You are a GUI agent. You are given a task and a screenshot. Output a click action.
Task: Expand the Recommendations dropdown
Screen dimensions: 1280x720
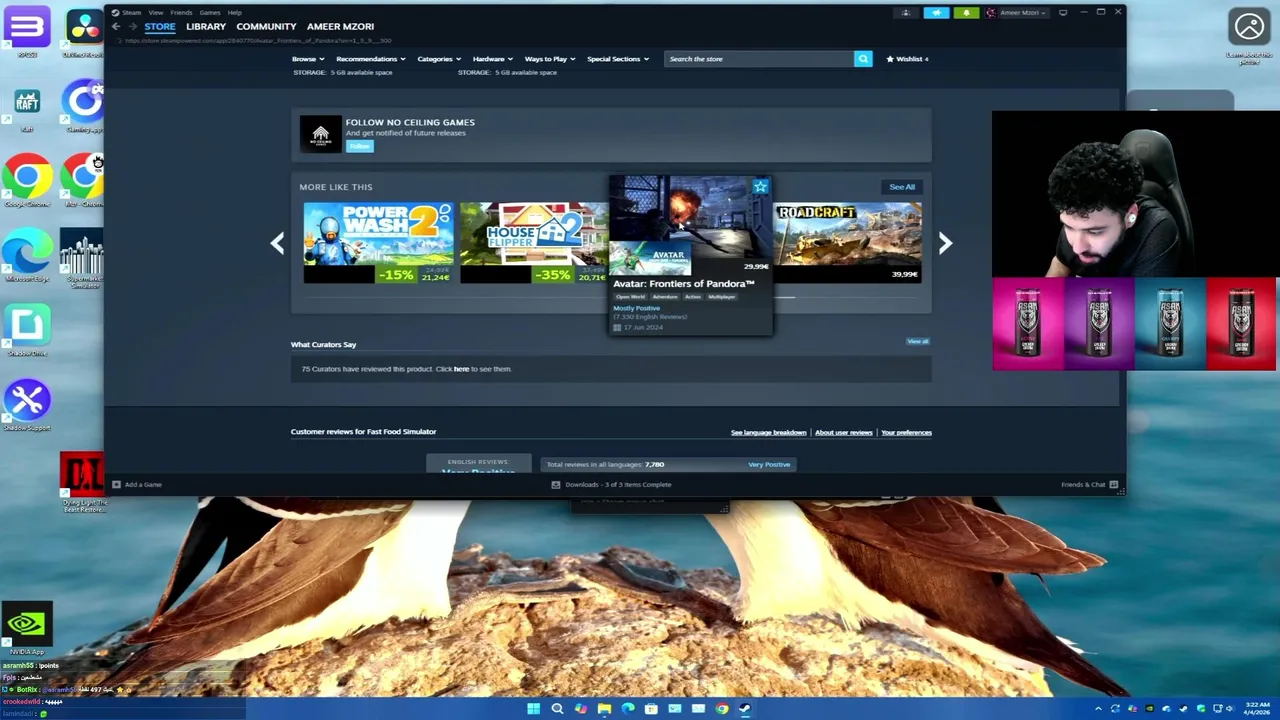[371, 59]
